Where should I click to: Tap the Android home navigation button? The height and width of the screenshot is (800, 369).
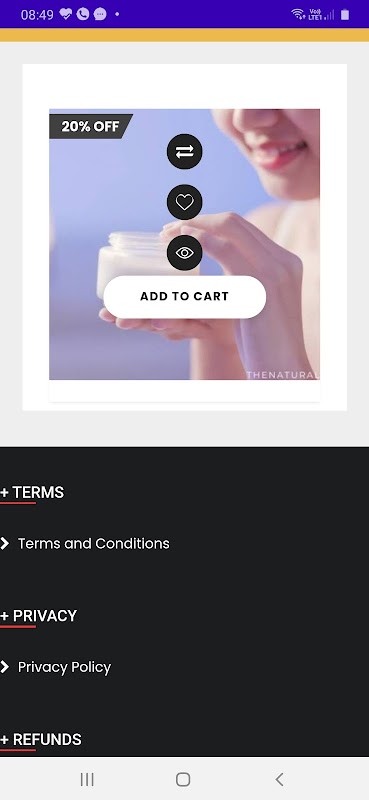coord(183,779)
